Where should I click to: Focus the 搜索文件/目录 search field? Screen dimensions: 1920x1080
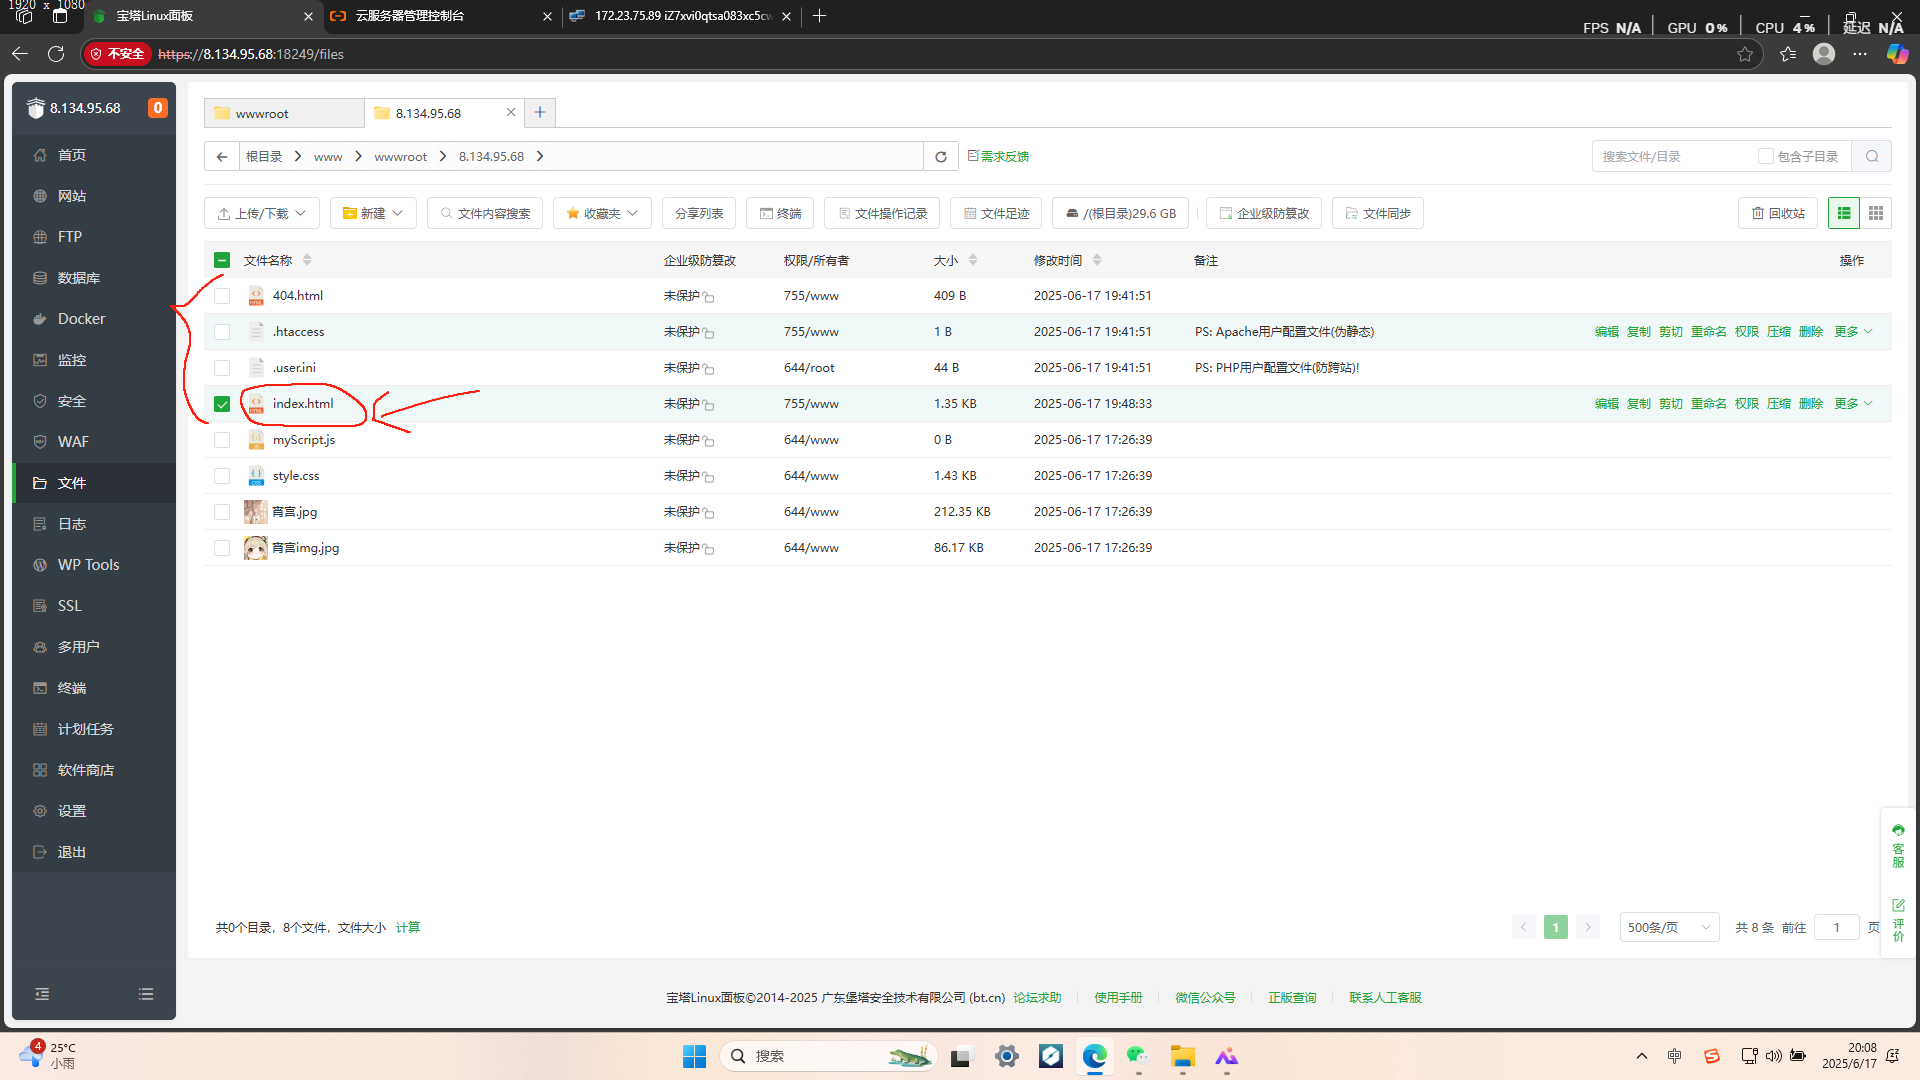(1674, 156)
